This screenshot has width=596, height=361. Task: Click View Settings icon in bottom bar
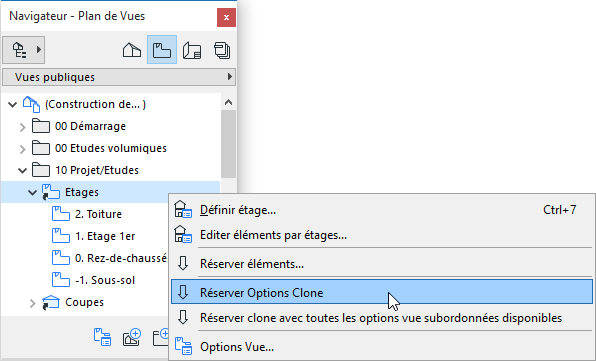(x=102, y=337)
